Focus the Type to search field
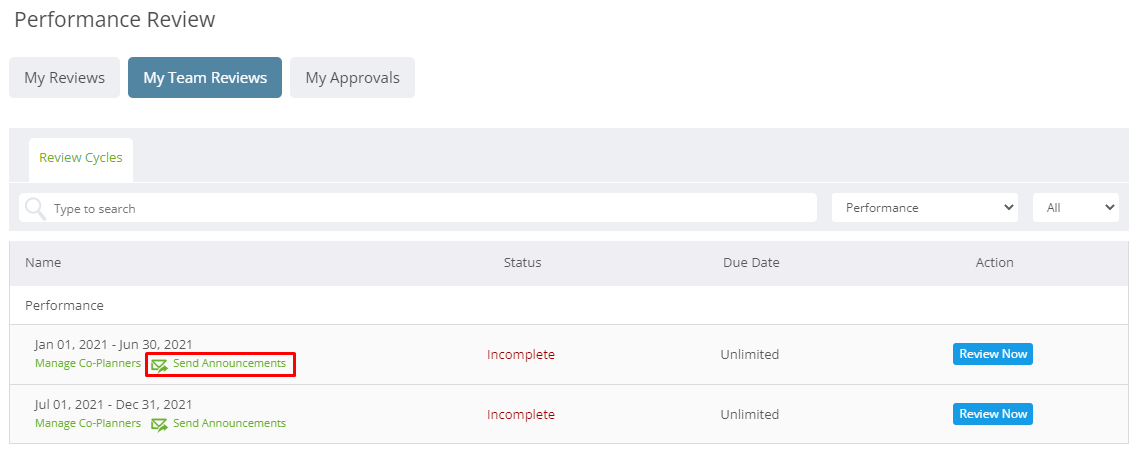This screenshot has width=1139, height=458. point(418,208)
